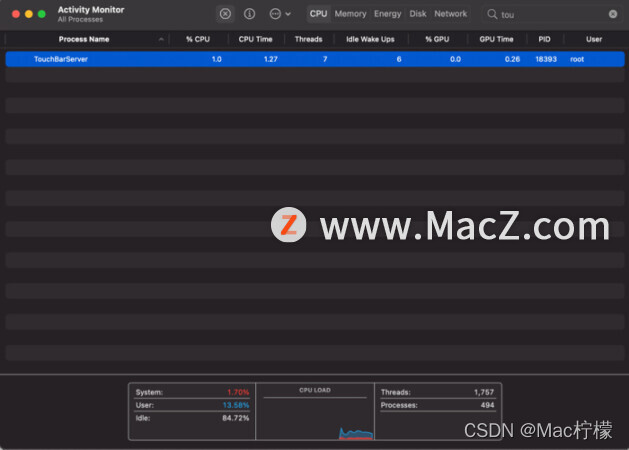Click the Threads 1,757 statistic
The image size is (629, 450).
pos(437,392)
